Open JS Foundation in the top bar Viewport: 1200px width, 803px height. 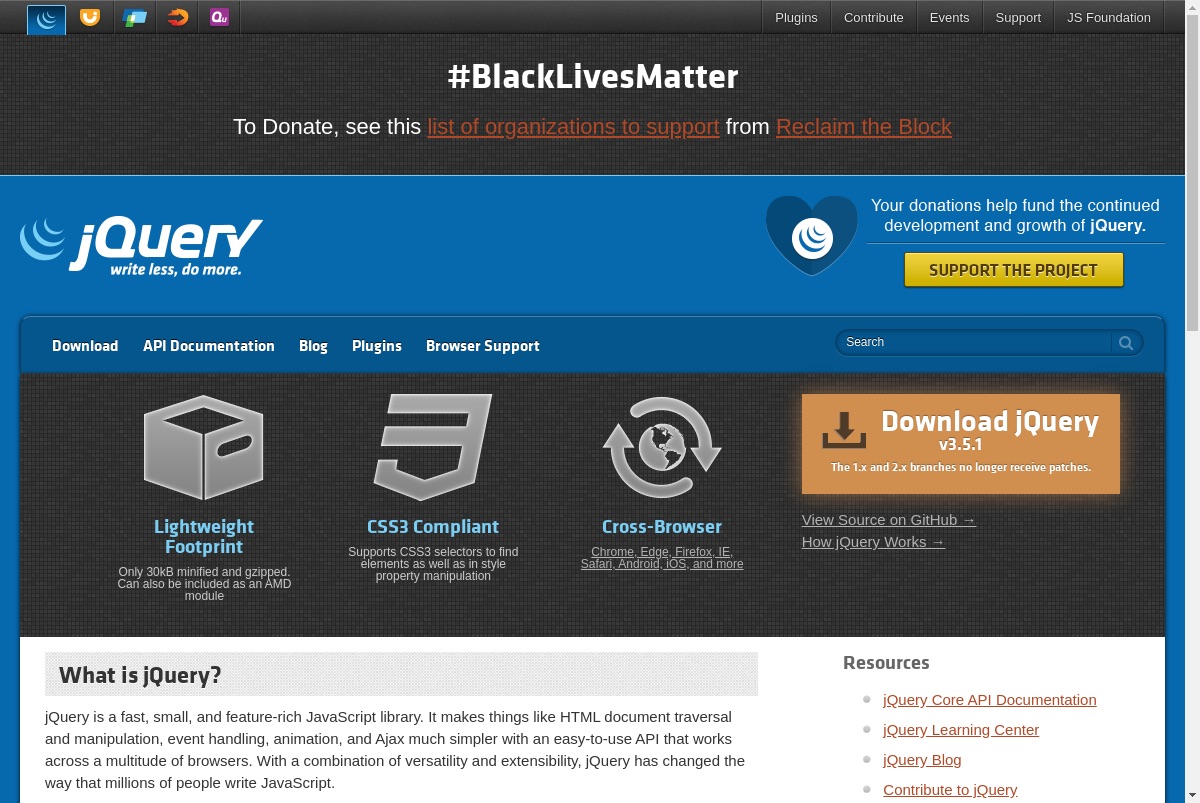pos(1108,17)
